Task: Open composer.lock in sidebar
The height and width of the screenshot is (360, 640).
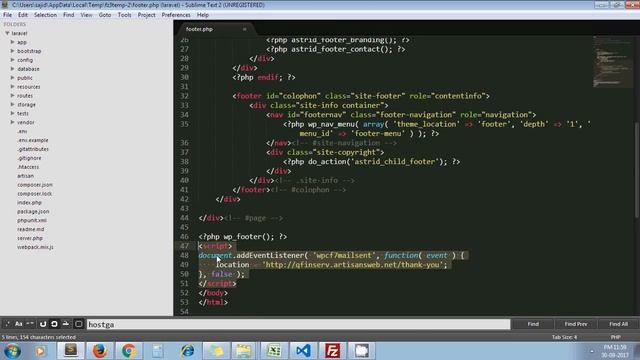Action: pyautogui.click(x=34, y=193)
